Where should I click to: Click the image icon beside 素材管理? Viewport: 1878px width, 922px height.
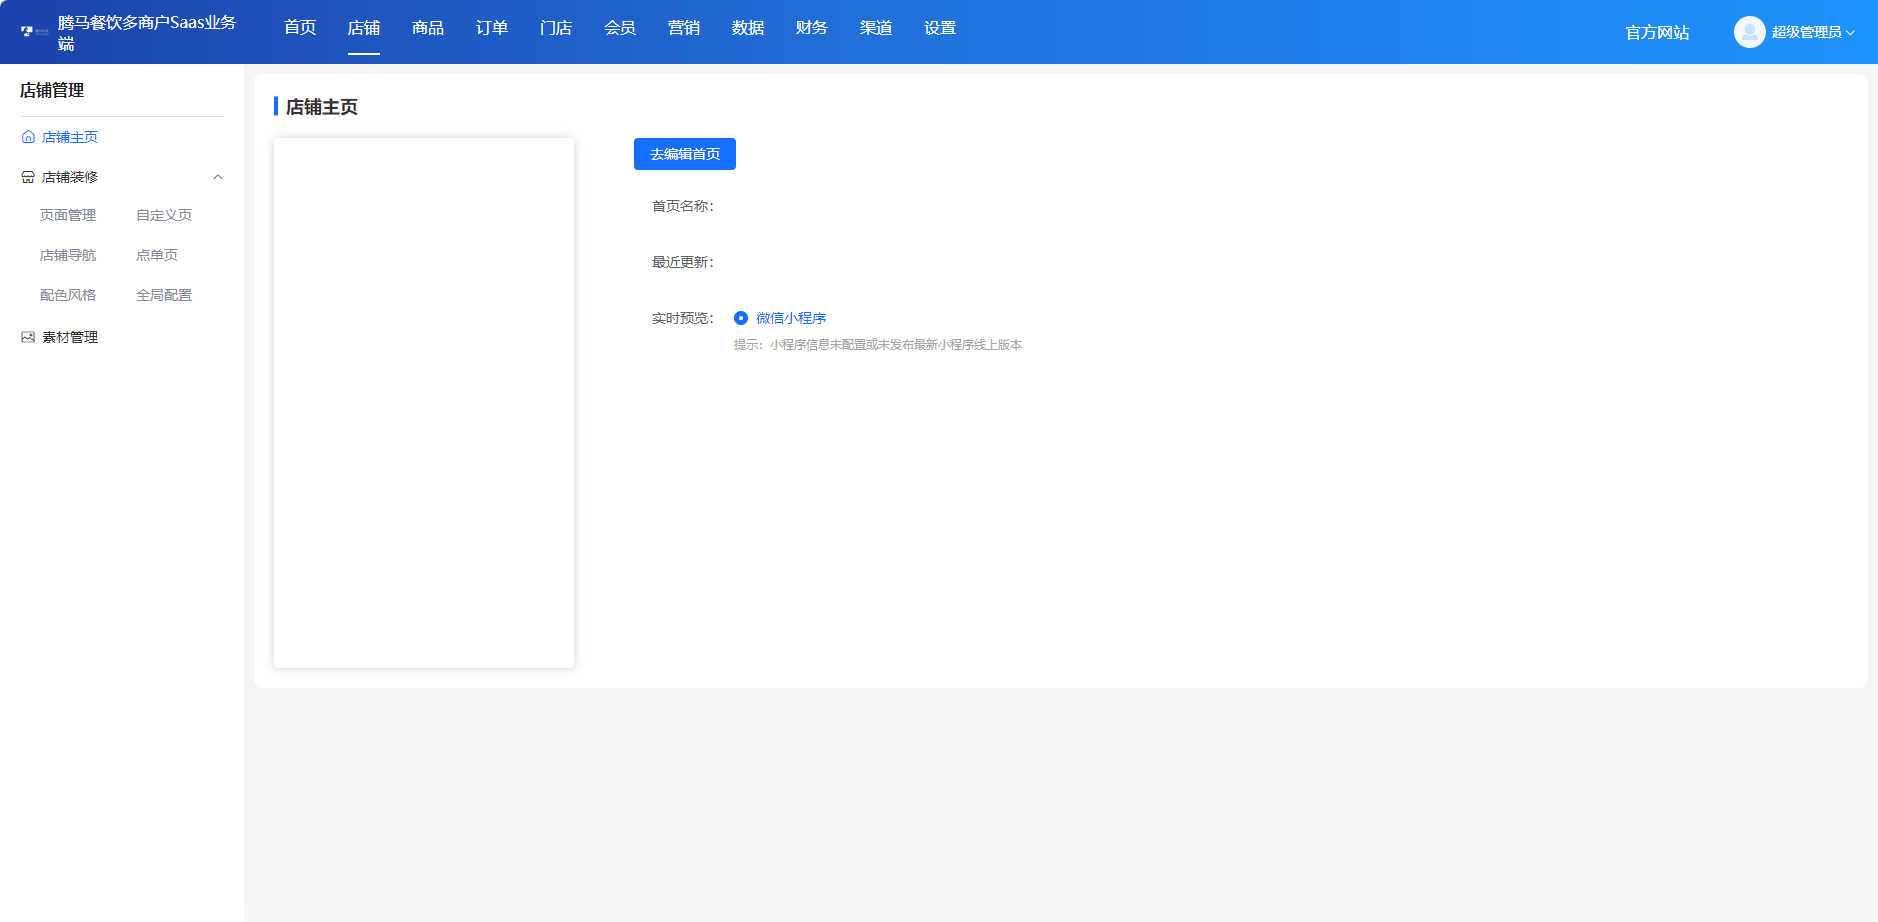pos(27,337)
